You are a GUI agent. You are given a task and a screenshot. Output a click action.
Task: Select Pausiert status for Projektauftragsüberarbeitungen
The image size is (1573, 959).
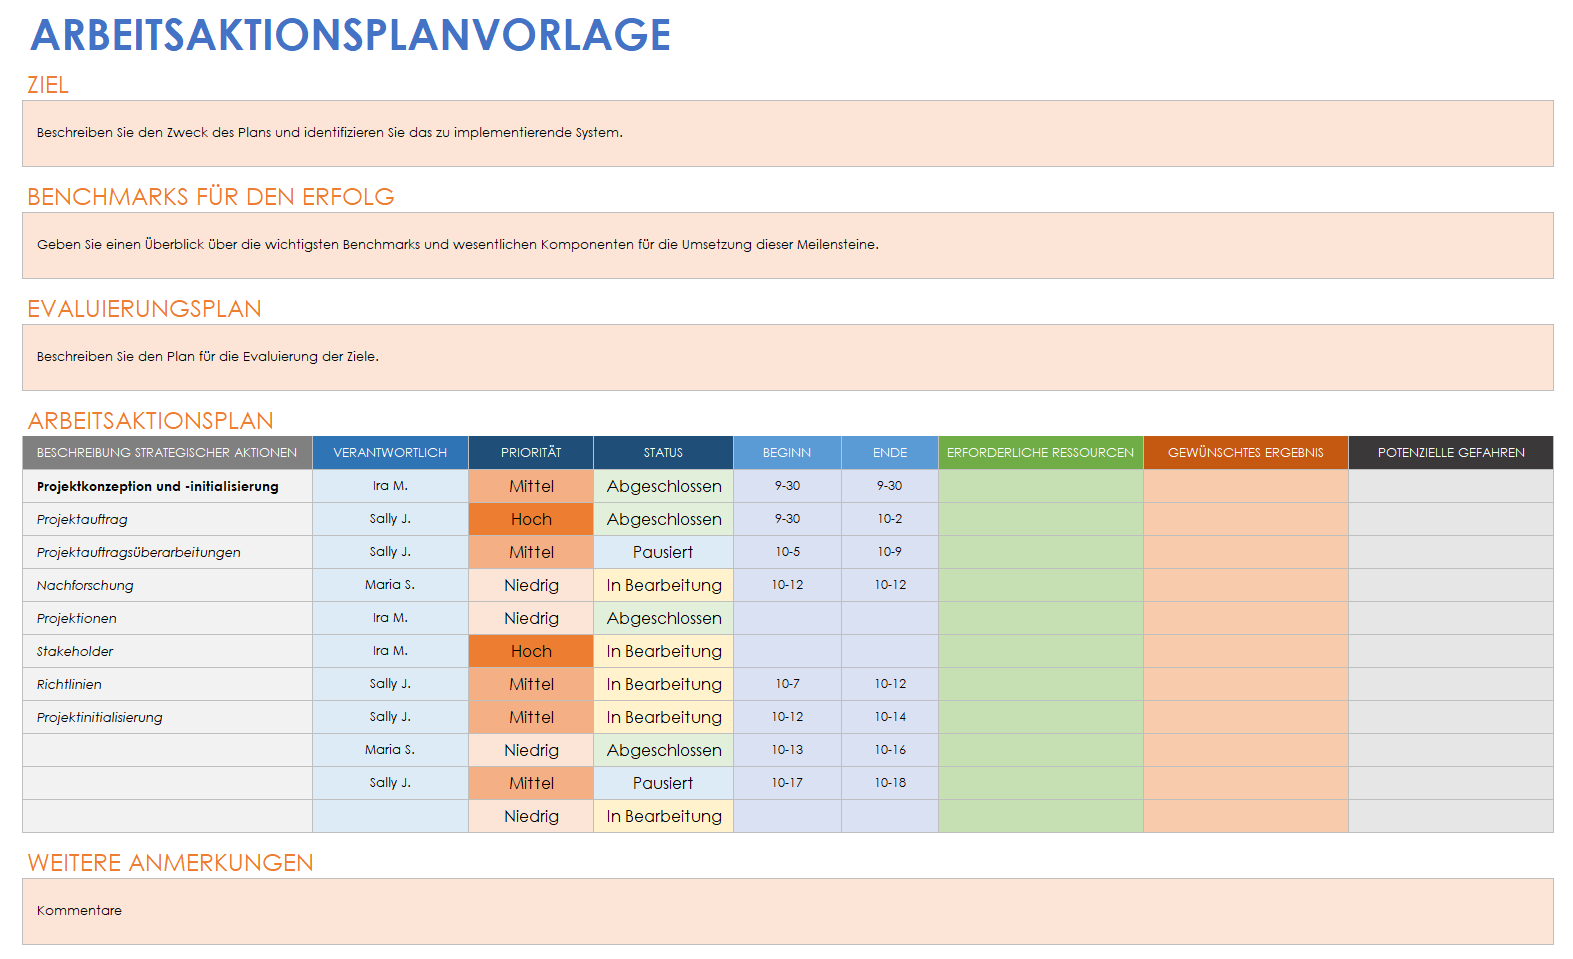tap(663, 552)
